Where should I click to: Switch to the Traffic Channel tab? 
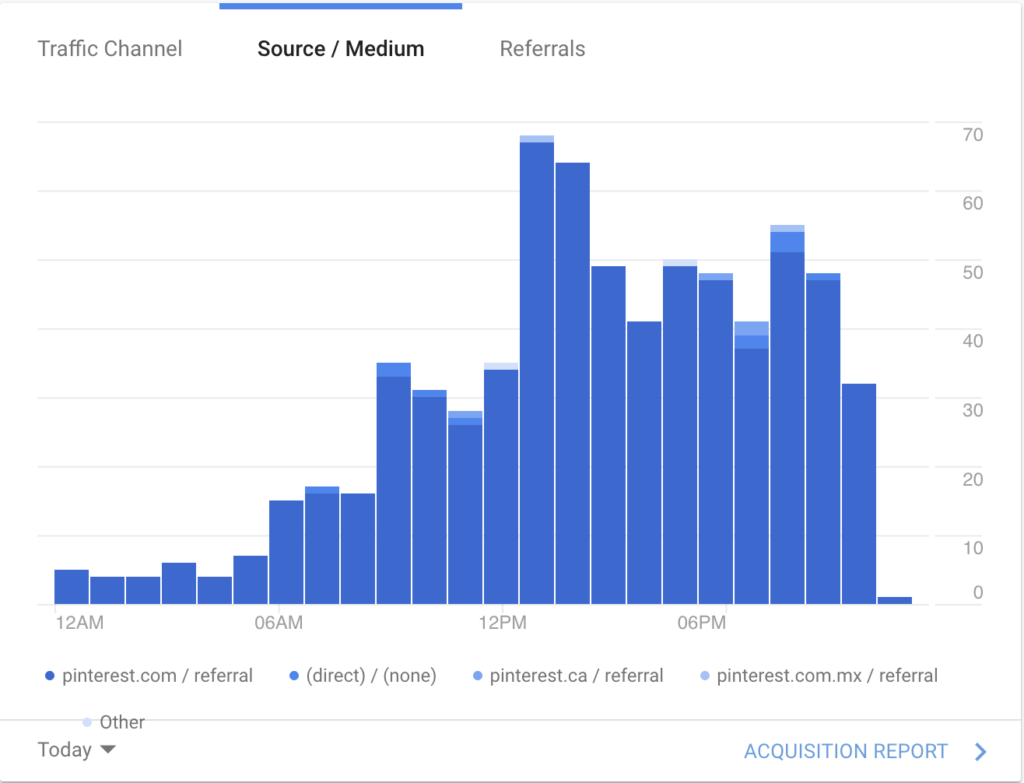[x=110, y=48]
